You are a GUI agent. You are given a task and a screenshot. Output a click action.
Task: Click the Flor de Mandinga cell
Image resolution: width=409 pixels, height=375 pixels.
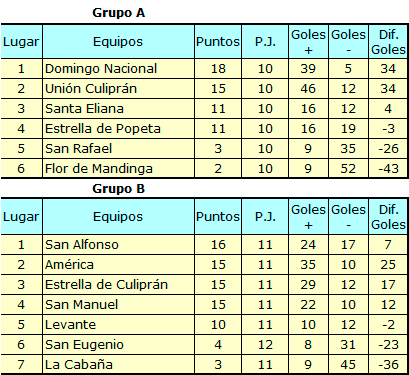click(x=118, y=169)
